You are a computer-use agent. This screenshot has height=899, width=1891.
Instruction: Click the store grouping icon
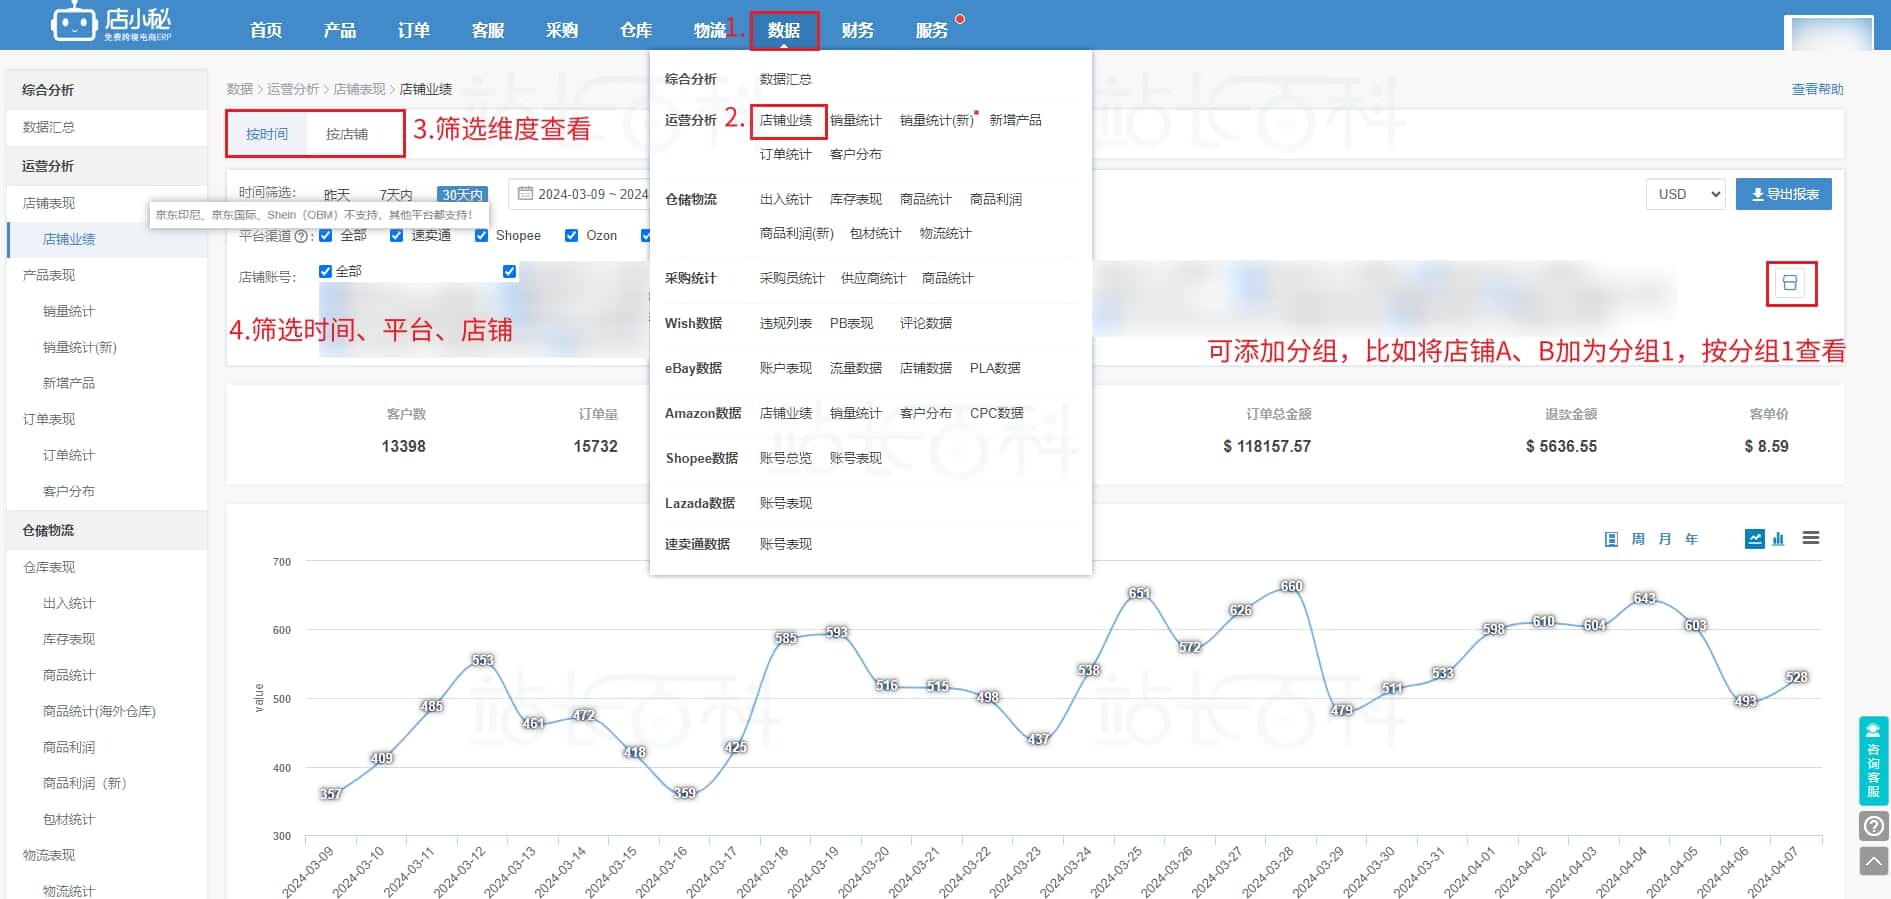coord(1790,283)
